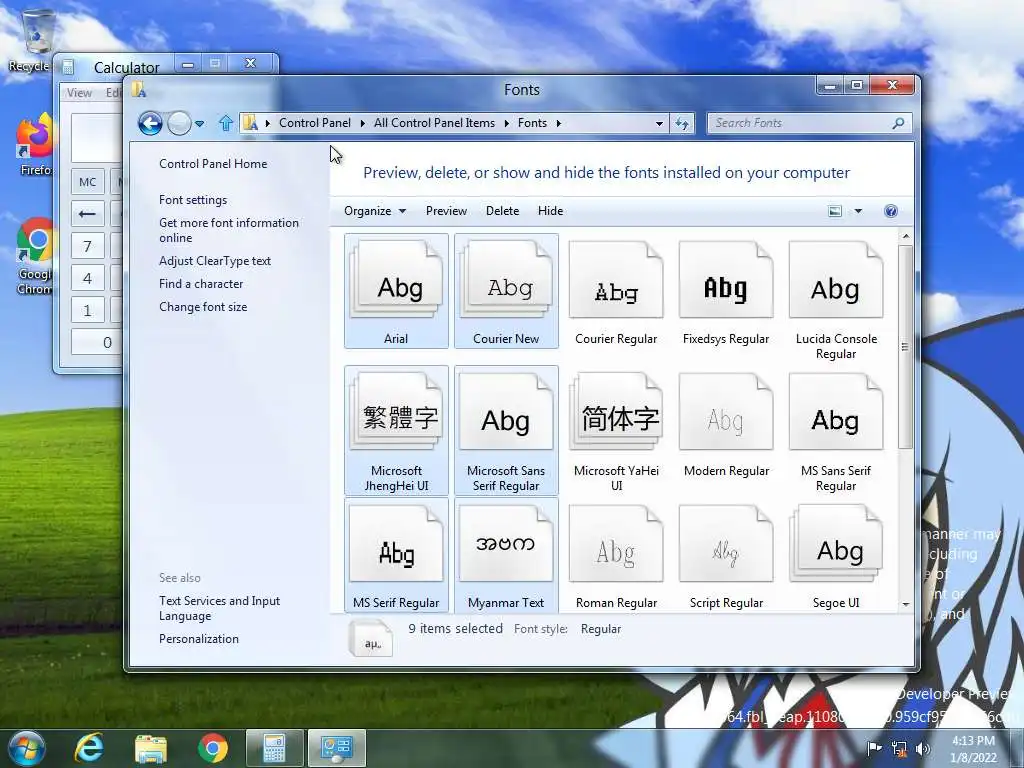Screen dimensions: 1024x768
Task: Open Text Services and Input Language link
Action: click(x=219, y=608)
